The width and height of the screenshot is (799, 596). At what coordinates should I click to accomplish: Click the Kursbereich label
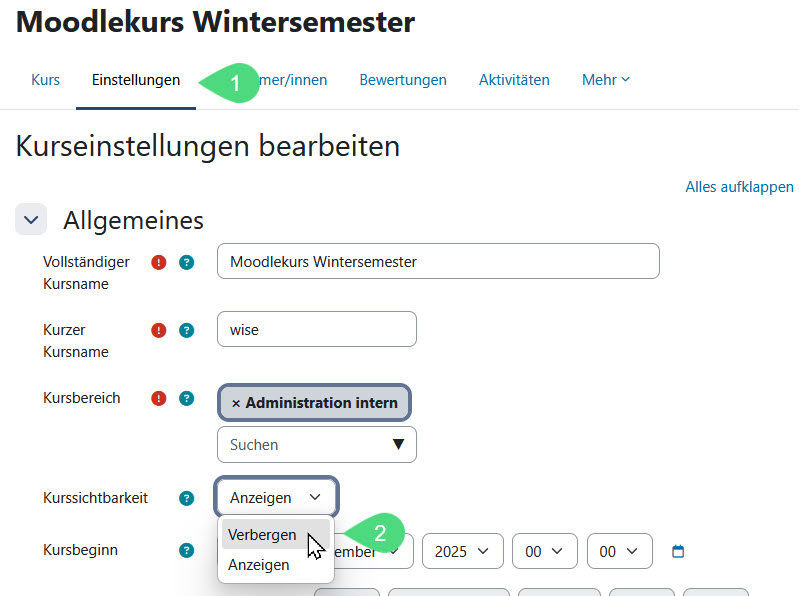pos(82,398)
